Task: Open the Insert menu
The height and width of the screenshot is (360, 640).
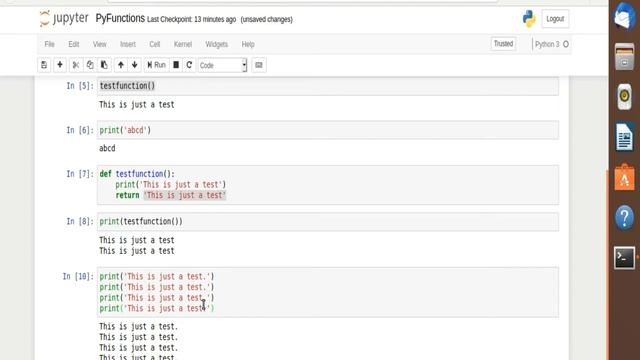Action: 128,44
